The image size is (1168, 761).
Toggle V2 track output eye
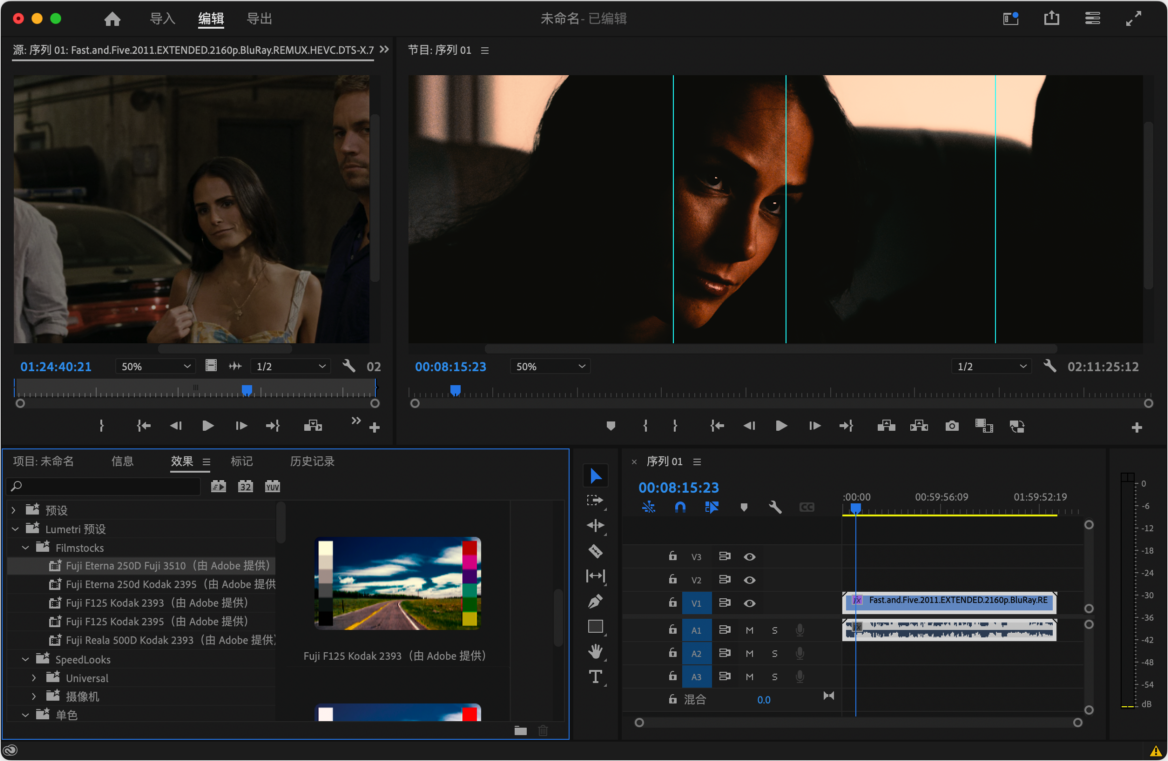(x=749, y=579)
